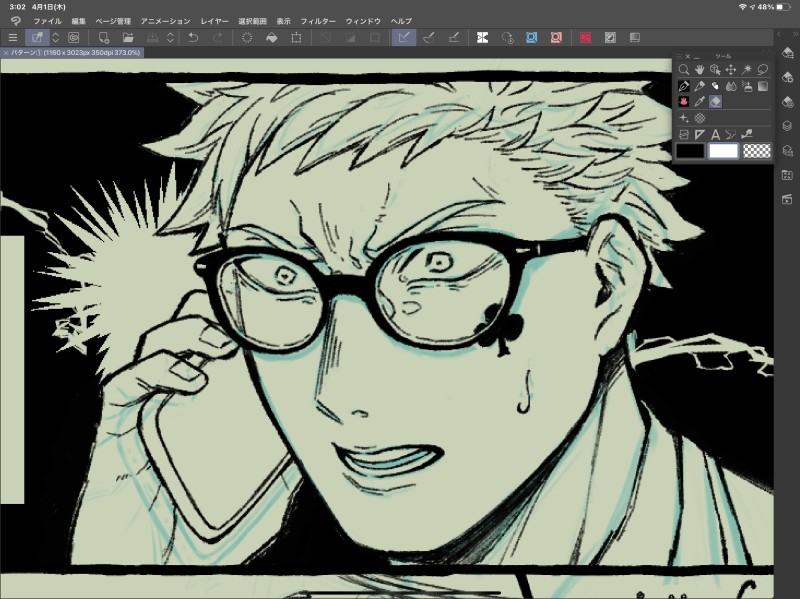Click the stepper arrows beside Save icon

170,38
